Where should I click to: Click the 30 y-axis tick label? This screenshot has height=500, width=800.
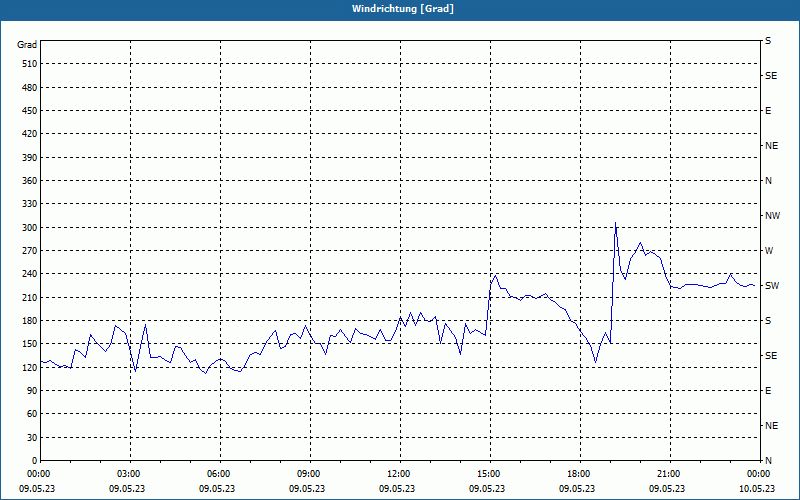coord(32,437)
